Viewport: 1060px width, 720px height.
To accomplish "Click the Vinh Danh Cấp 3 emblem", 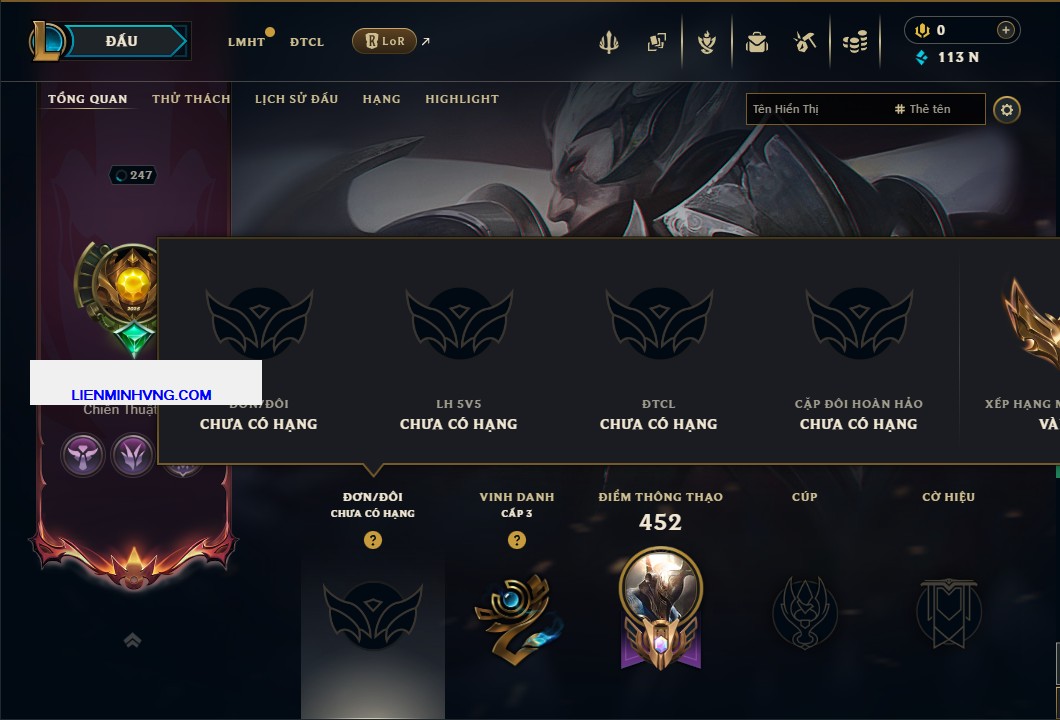I will (x=517, y=619).
